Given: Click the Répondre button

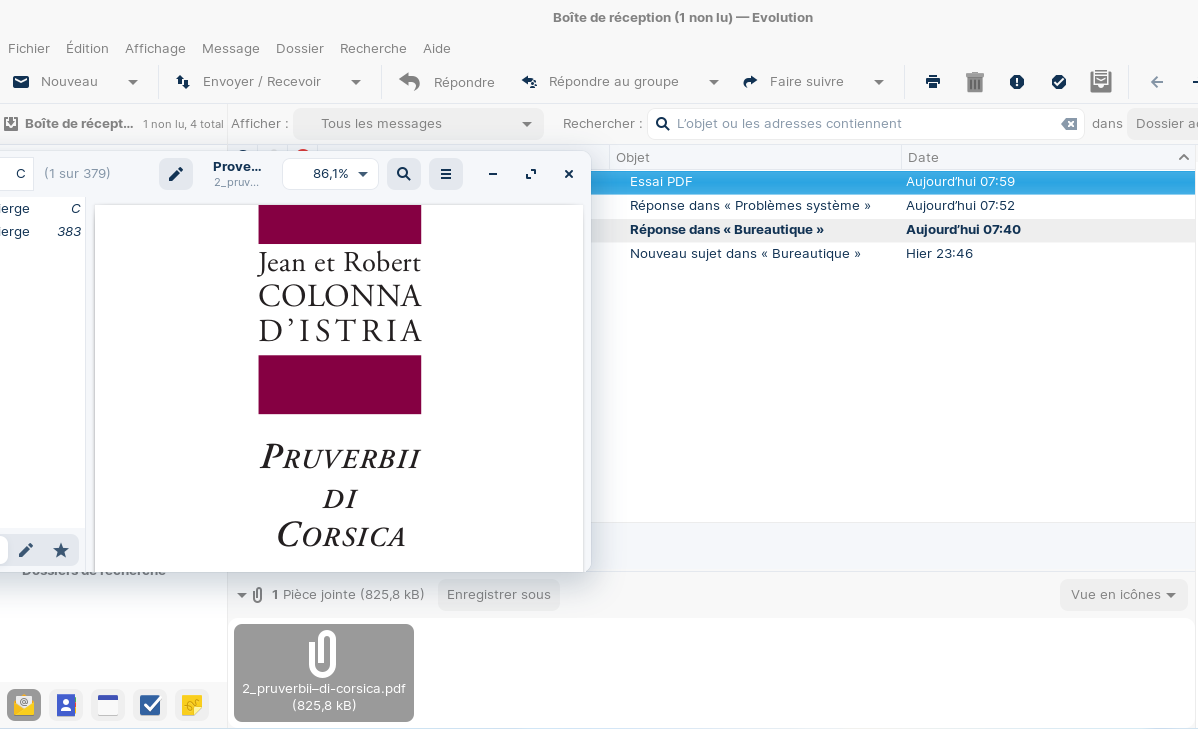Looking at the screenshot, I should tap(448, 82).
